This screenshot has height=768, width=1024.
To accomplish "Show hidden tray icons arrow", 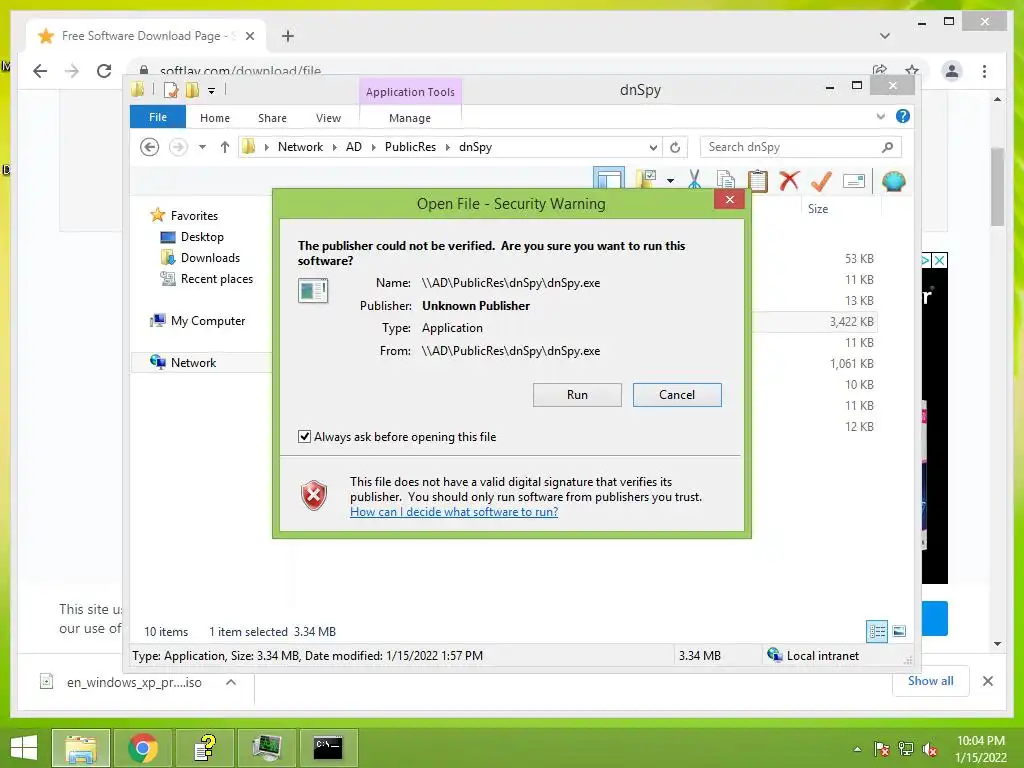I will pos(857,749).
